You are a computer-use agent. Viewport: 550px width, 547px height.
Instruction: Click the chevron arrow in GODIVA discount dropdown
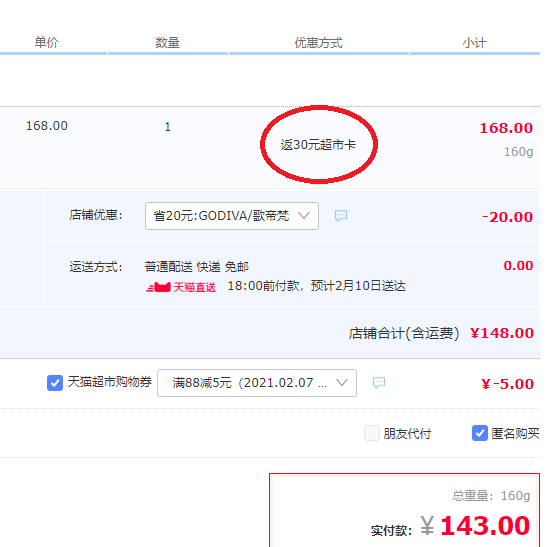[x=304, y=215]
